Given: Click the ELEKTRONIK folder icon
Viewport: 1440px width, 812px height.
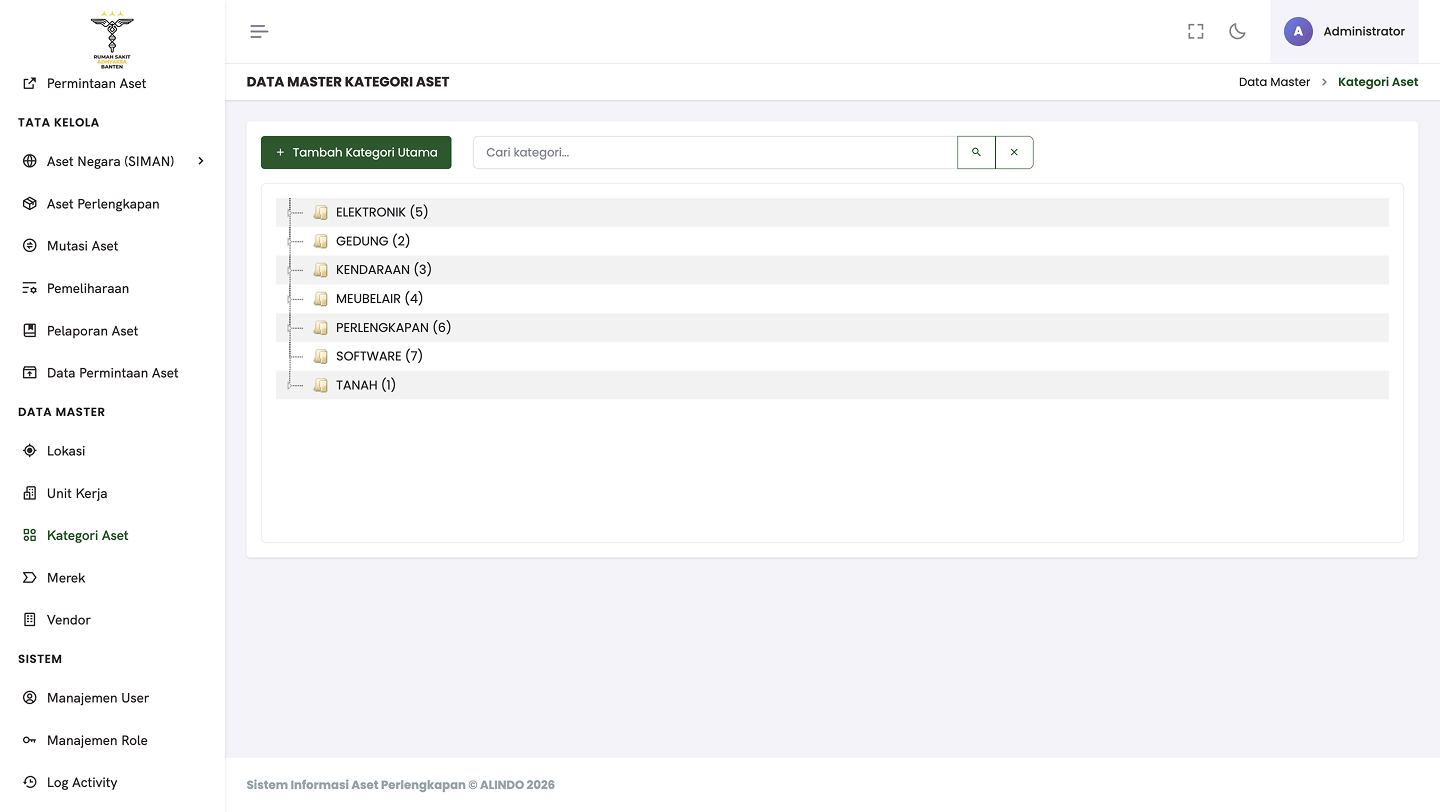Looking at the screenshot, I should click(x=321, y=212).
